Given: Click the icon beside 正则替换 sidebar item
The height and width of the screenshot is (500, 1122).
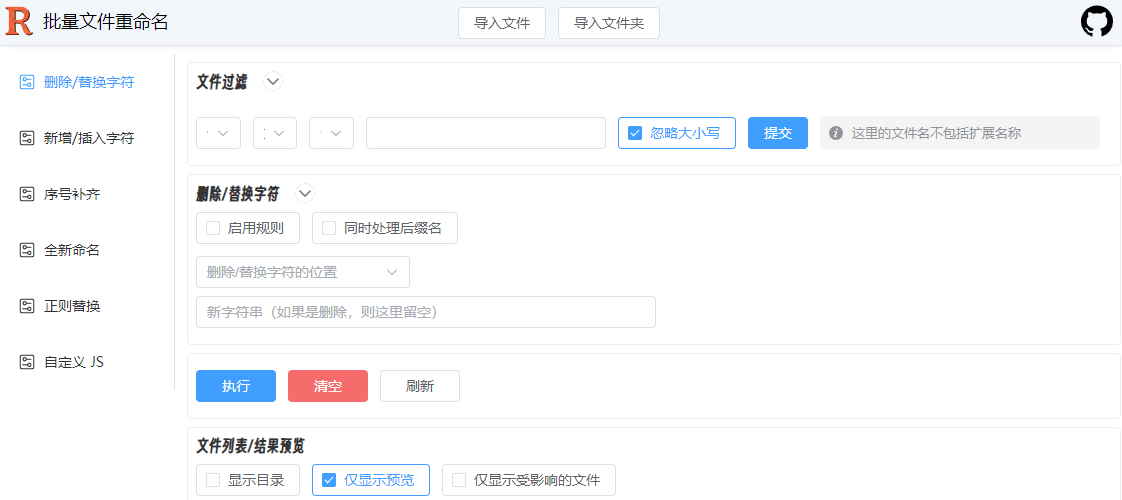Looking at the screenshot, I should [x=27, y=306].
